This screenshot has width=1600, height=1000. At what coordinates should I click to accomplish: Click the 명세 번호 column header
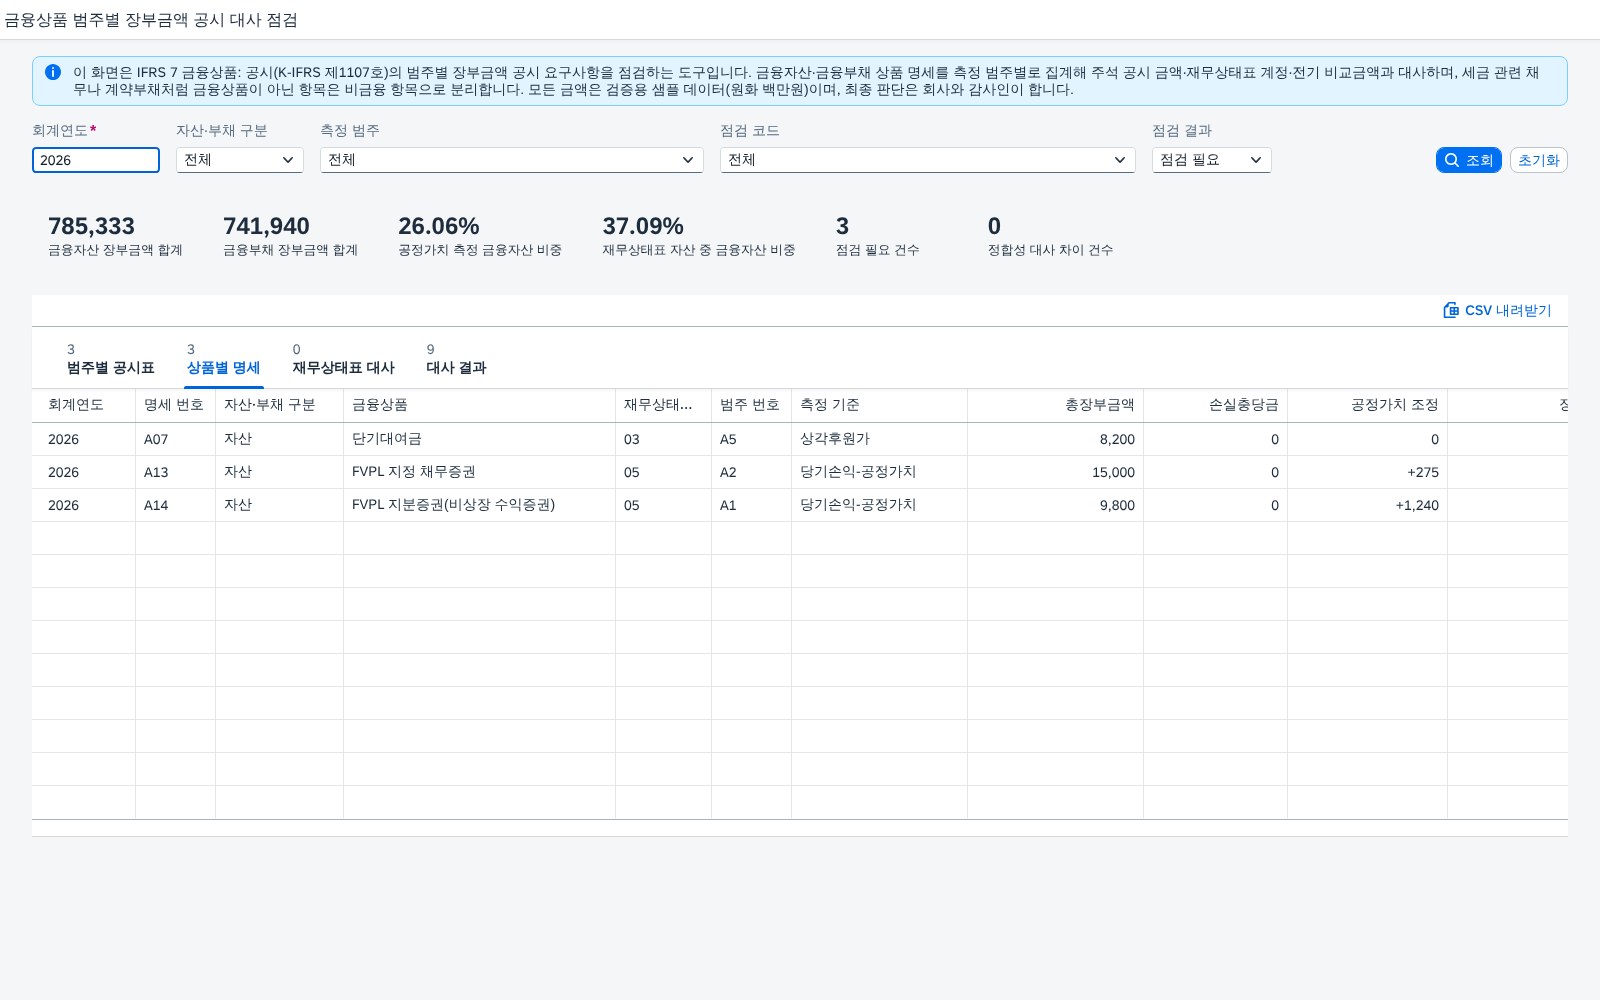coord(175,405)
